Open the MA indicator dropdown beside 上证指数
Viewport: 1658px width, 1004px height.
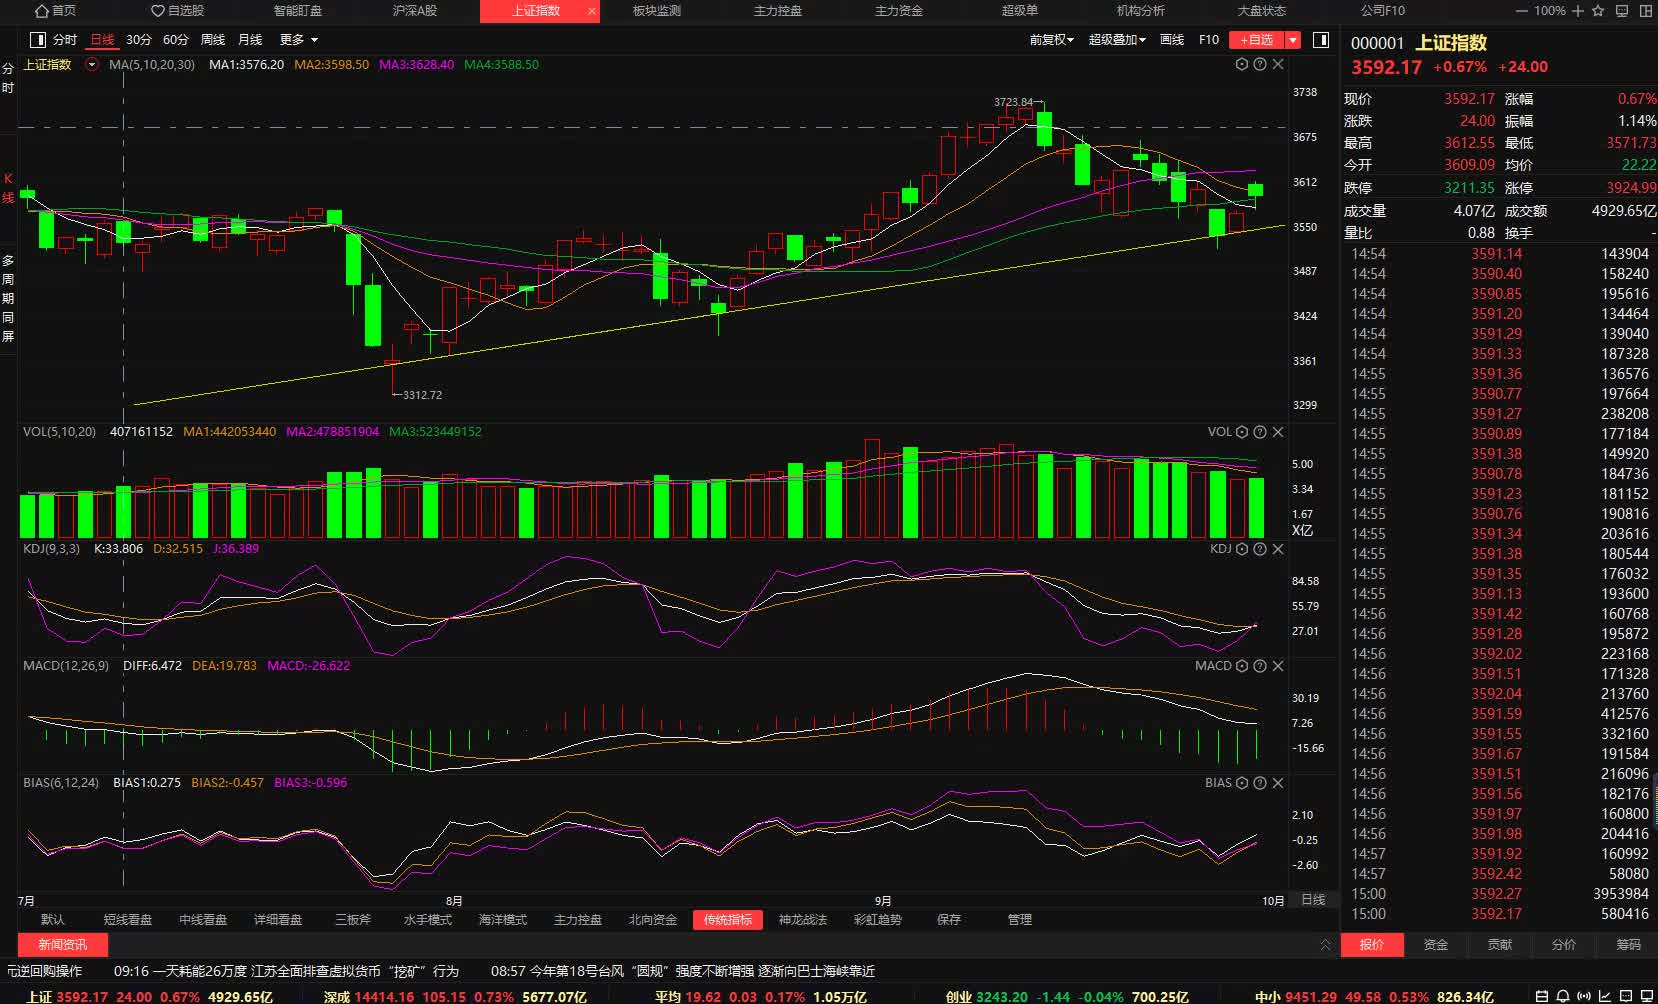click(93, 64)
